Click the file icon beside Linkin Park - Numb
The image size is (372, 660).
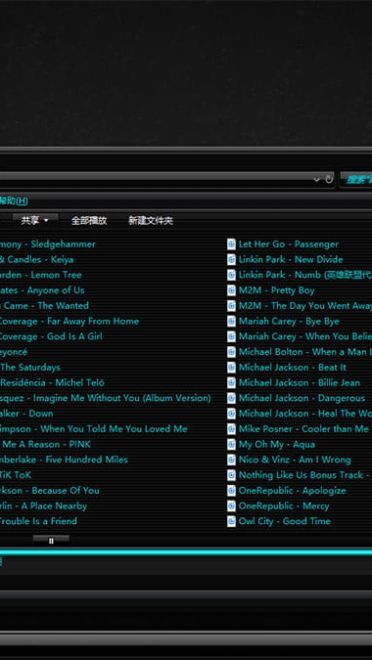(x=231, y=275)
